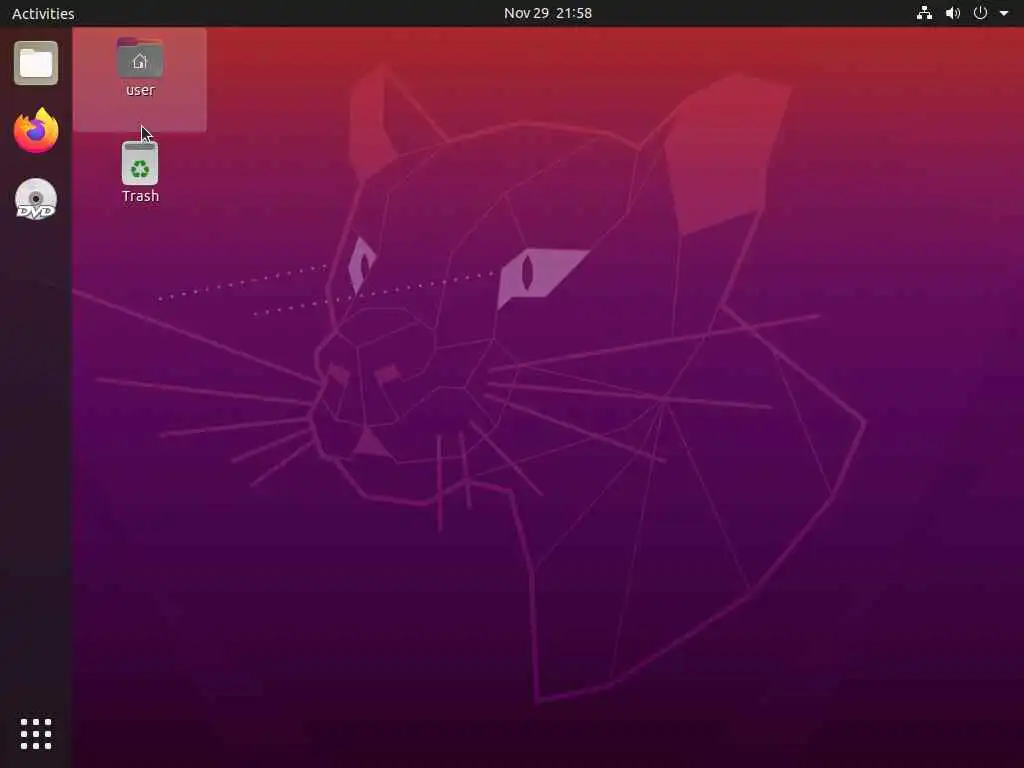Show Applications grid button

point(36,733)
